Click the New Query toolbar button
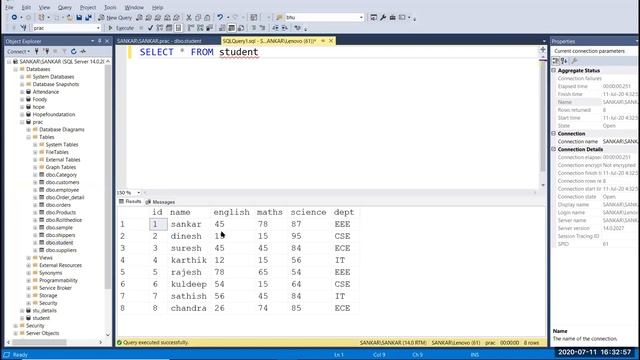This screenshot has width=640, height=360. (x=115, y=18)
